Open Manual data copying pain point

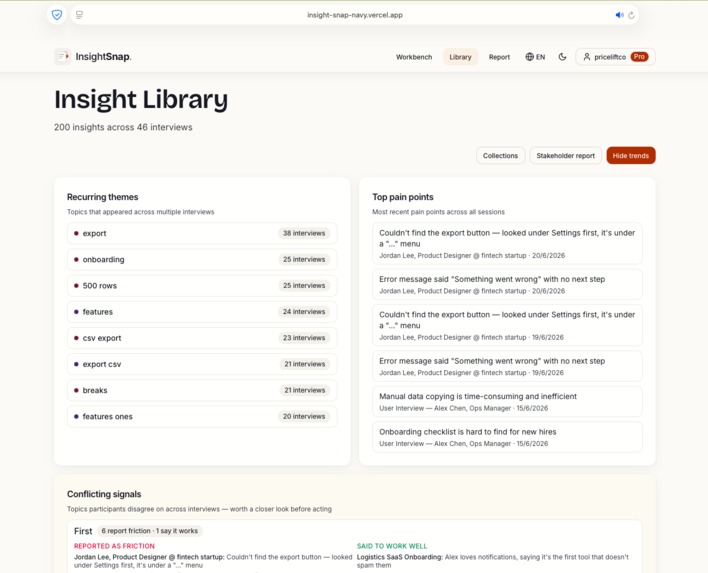(x=507, y=401)
